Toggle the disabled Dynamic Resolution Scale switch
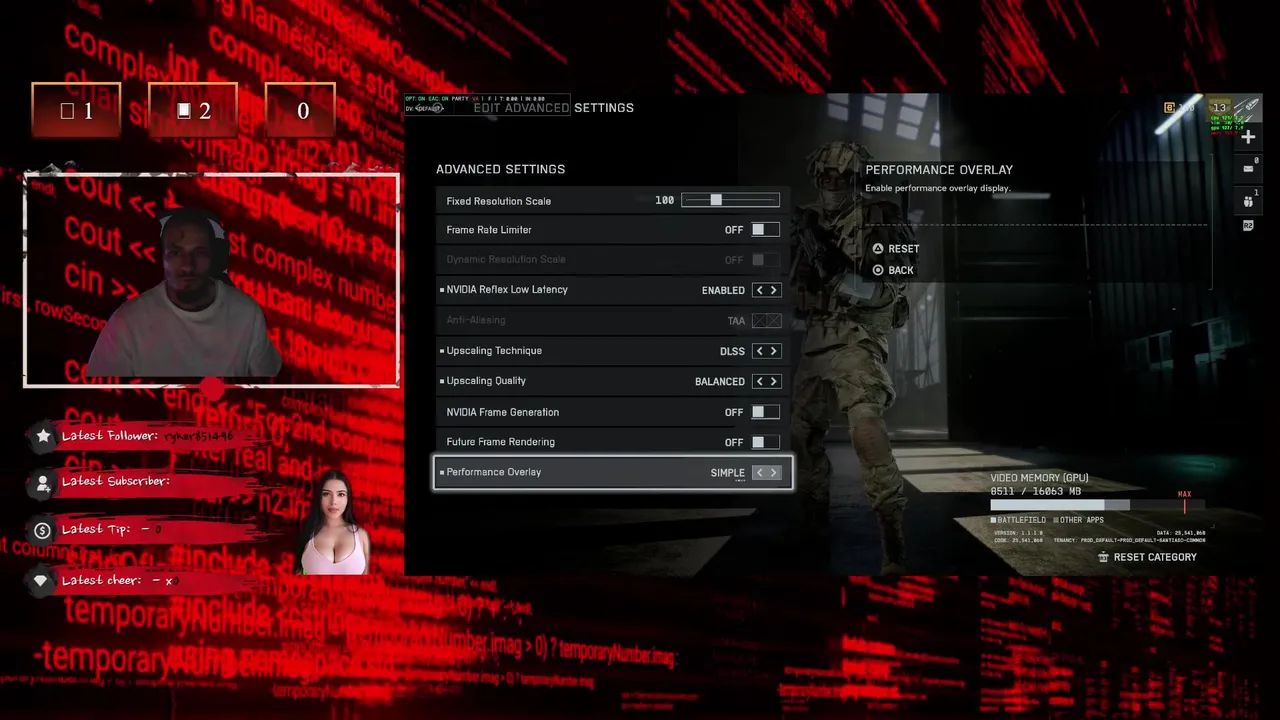Image resolution: width=1280 pixels, height=720 pixels. coord(765,260)
